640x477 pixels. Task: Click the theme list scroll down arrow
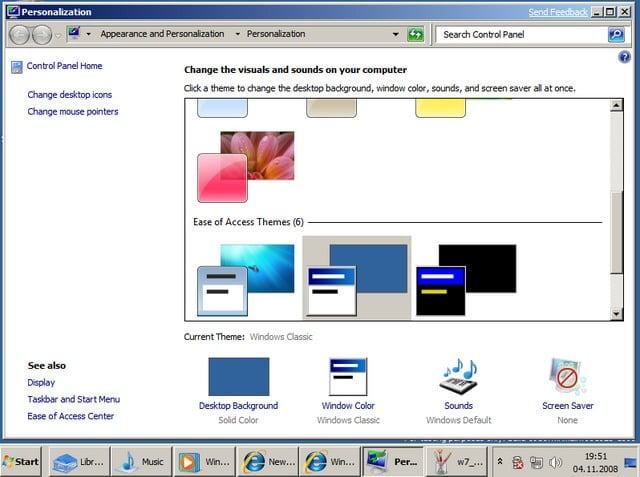click(x=616, y=314)
